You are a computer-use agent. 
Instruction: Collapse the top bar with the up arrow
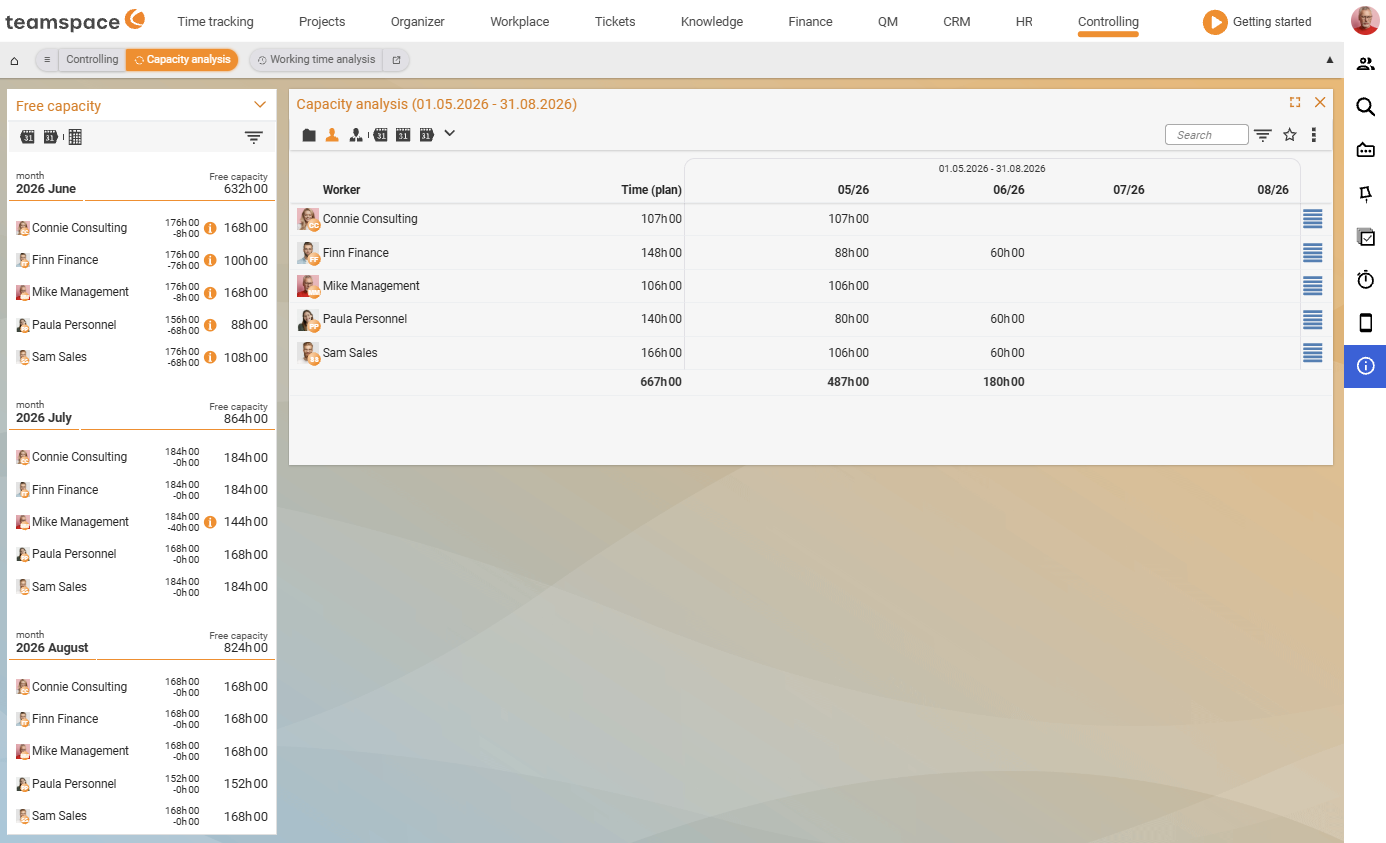pyautogui.click(x=1330, y=60)
